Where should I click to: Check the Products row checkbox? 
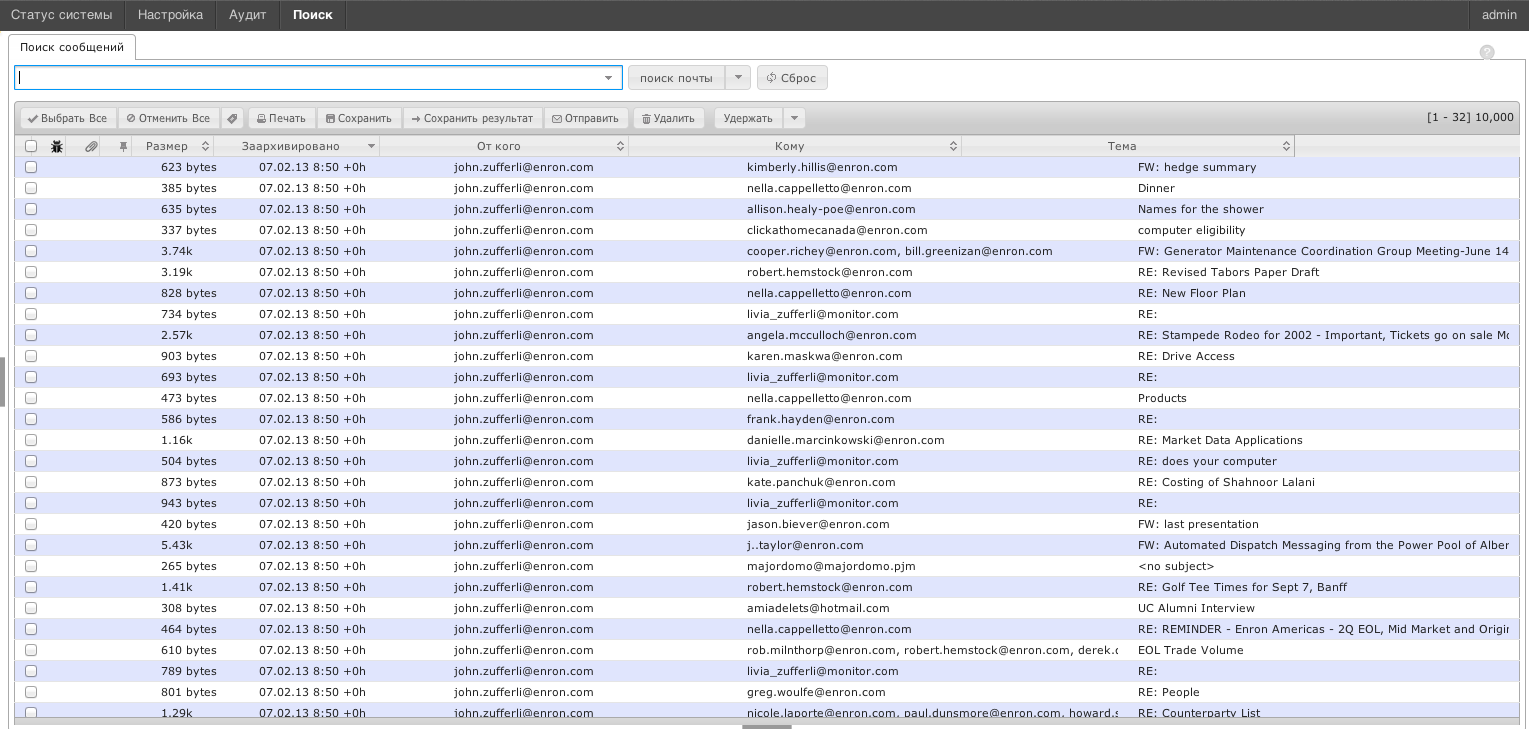[x=31, y=398]
